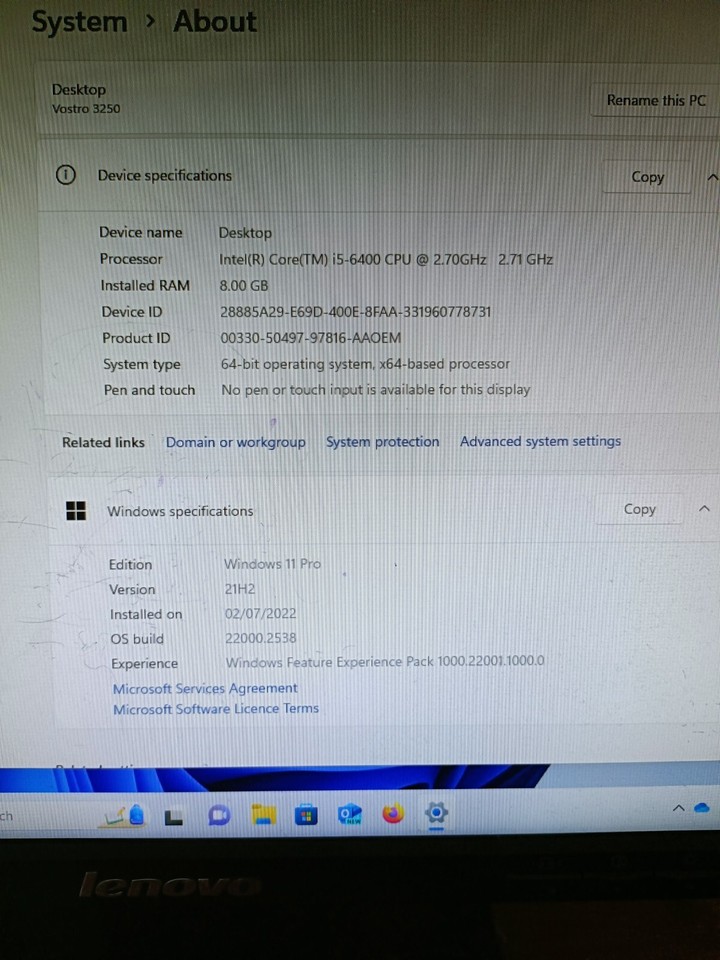Open Microsoft Software Licence Terms link

click(x=216, y=708)
